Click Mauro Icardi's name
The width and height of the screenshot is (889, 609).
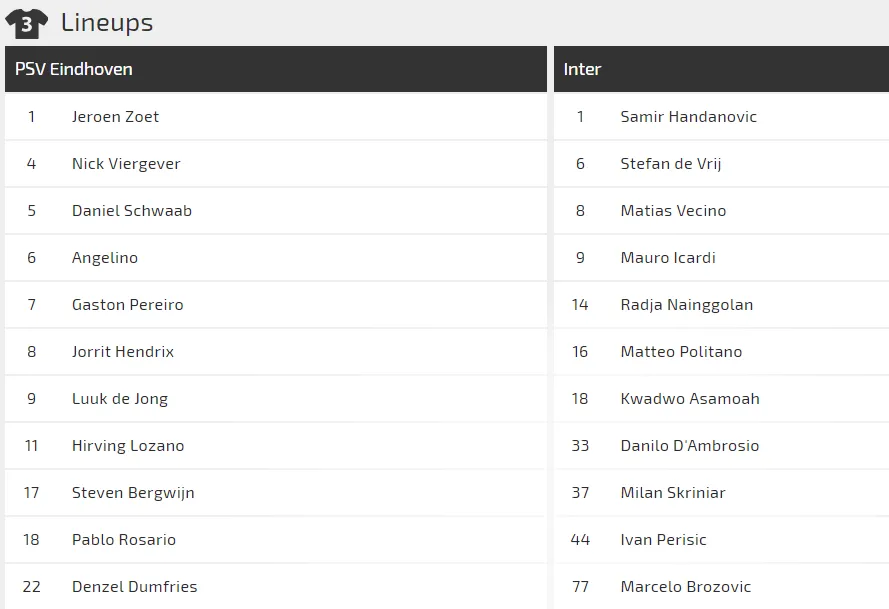pyautogui.click(x=668, y=258)
